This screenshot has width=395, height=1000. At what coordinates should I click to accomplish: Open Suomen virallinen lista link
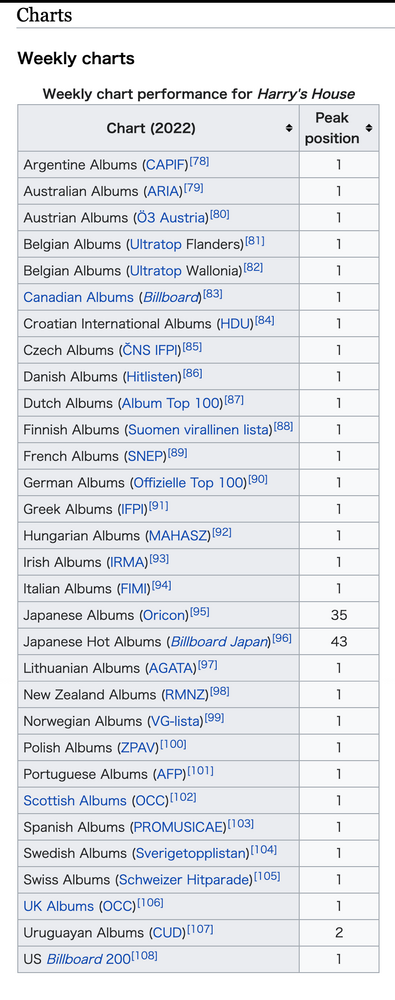pos(200,430)
